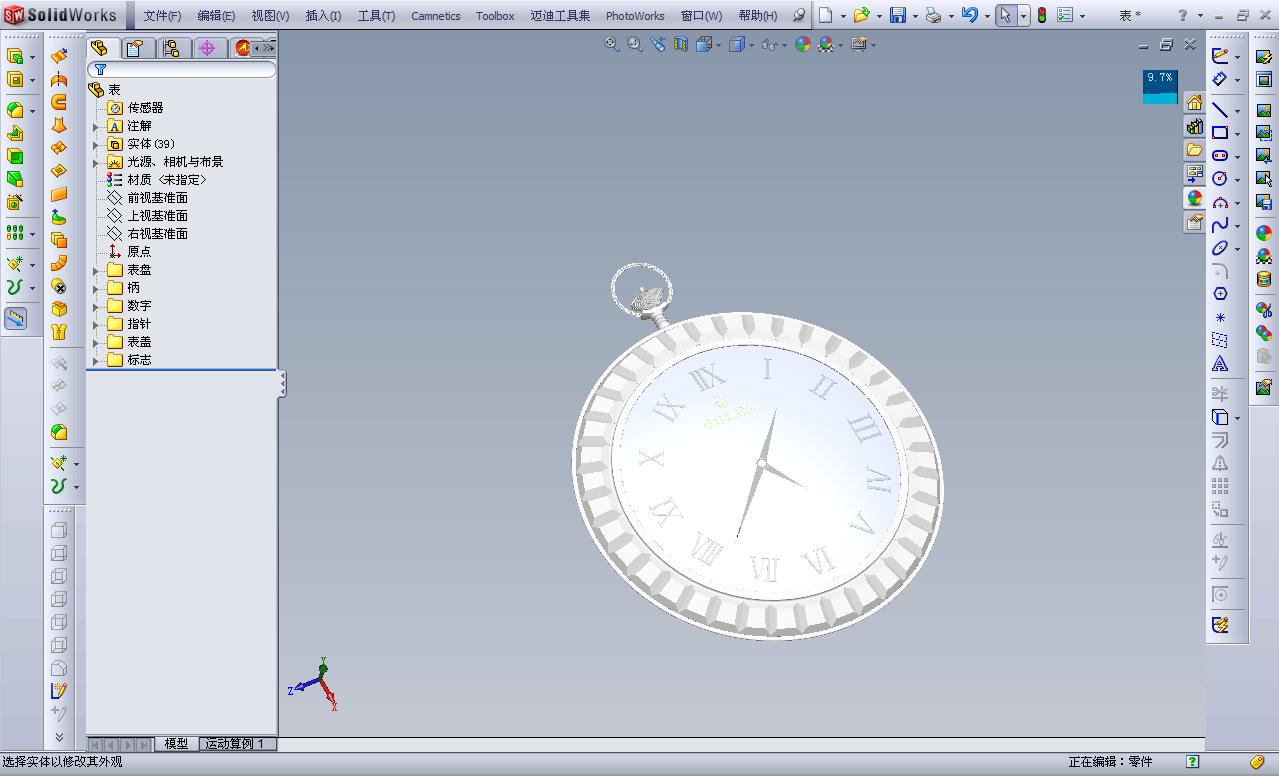Expand the 指针 folder in tree
This screenshot has width=1279, height=776.
click(x=96, y=324)
